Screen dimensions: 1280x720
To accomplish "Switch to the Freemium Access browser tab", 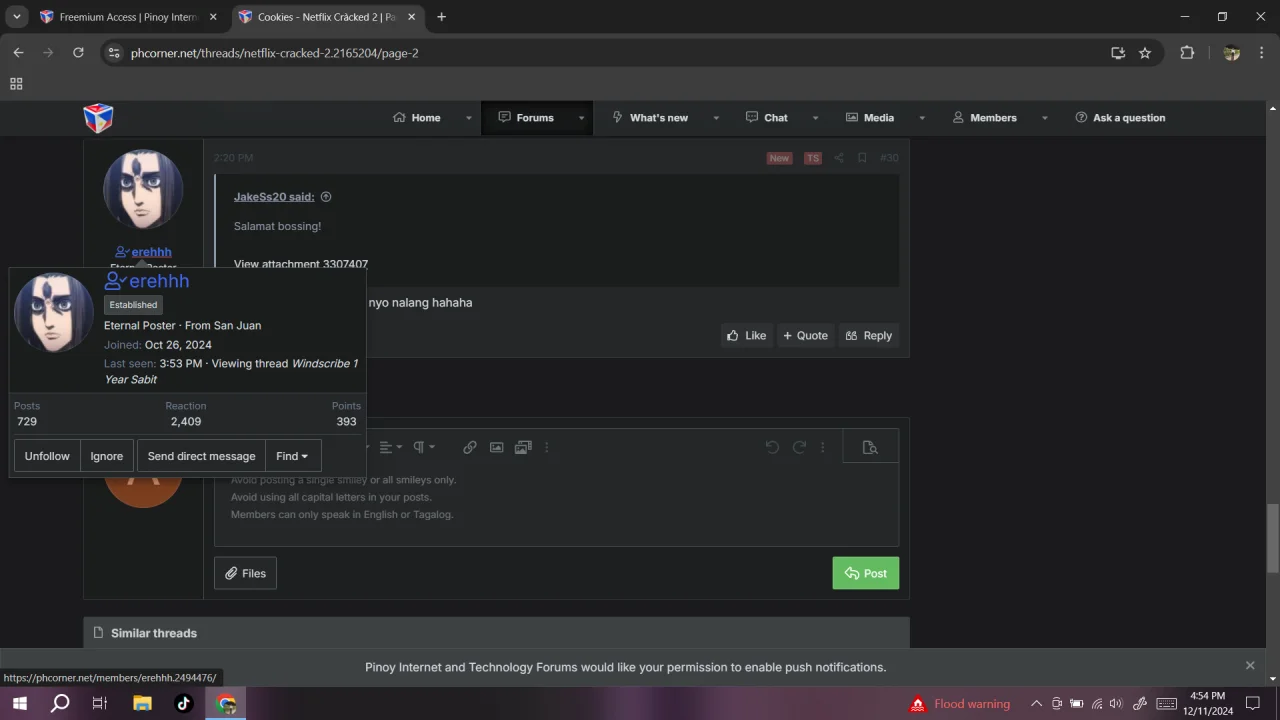I will [x=123, y=17].
